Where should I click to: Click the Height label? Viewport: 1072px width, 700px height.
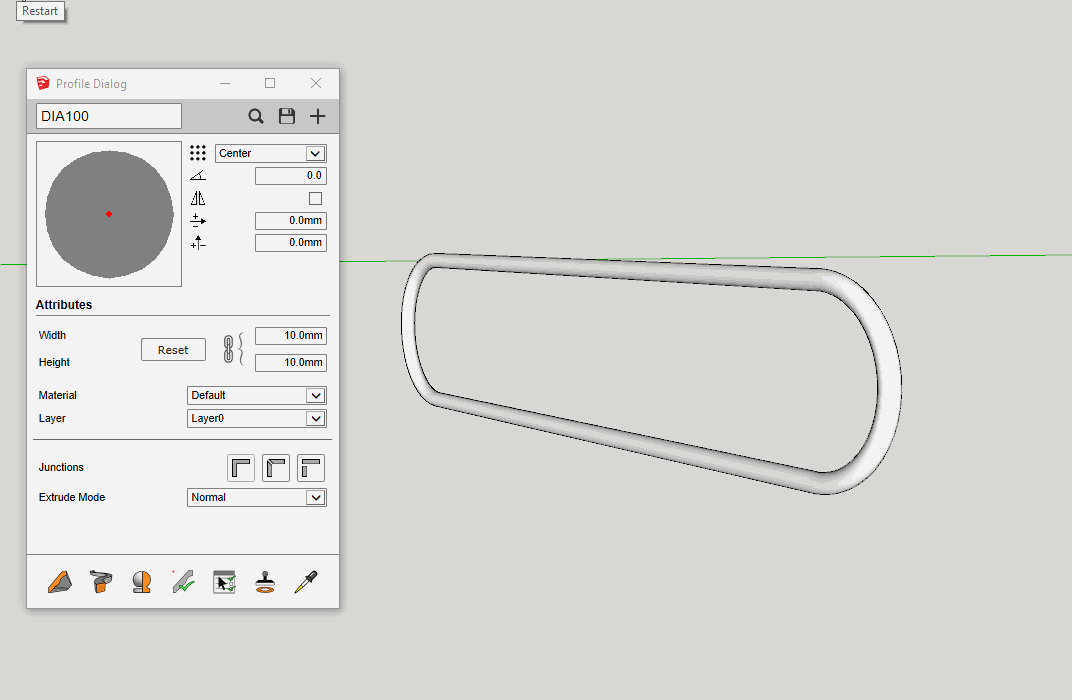pyautogui.click(x=54, y=362)
